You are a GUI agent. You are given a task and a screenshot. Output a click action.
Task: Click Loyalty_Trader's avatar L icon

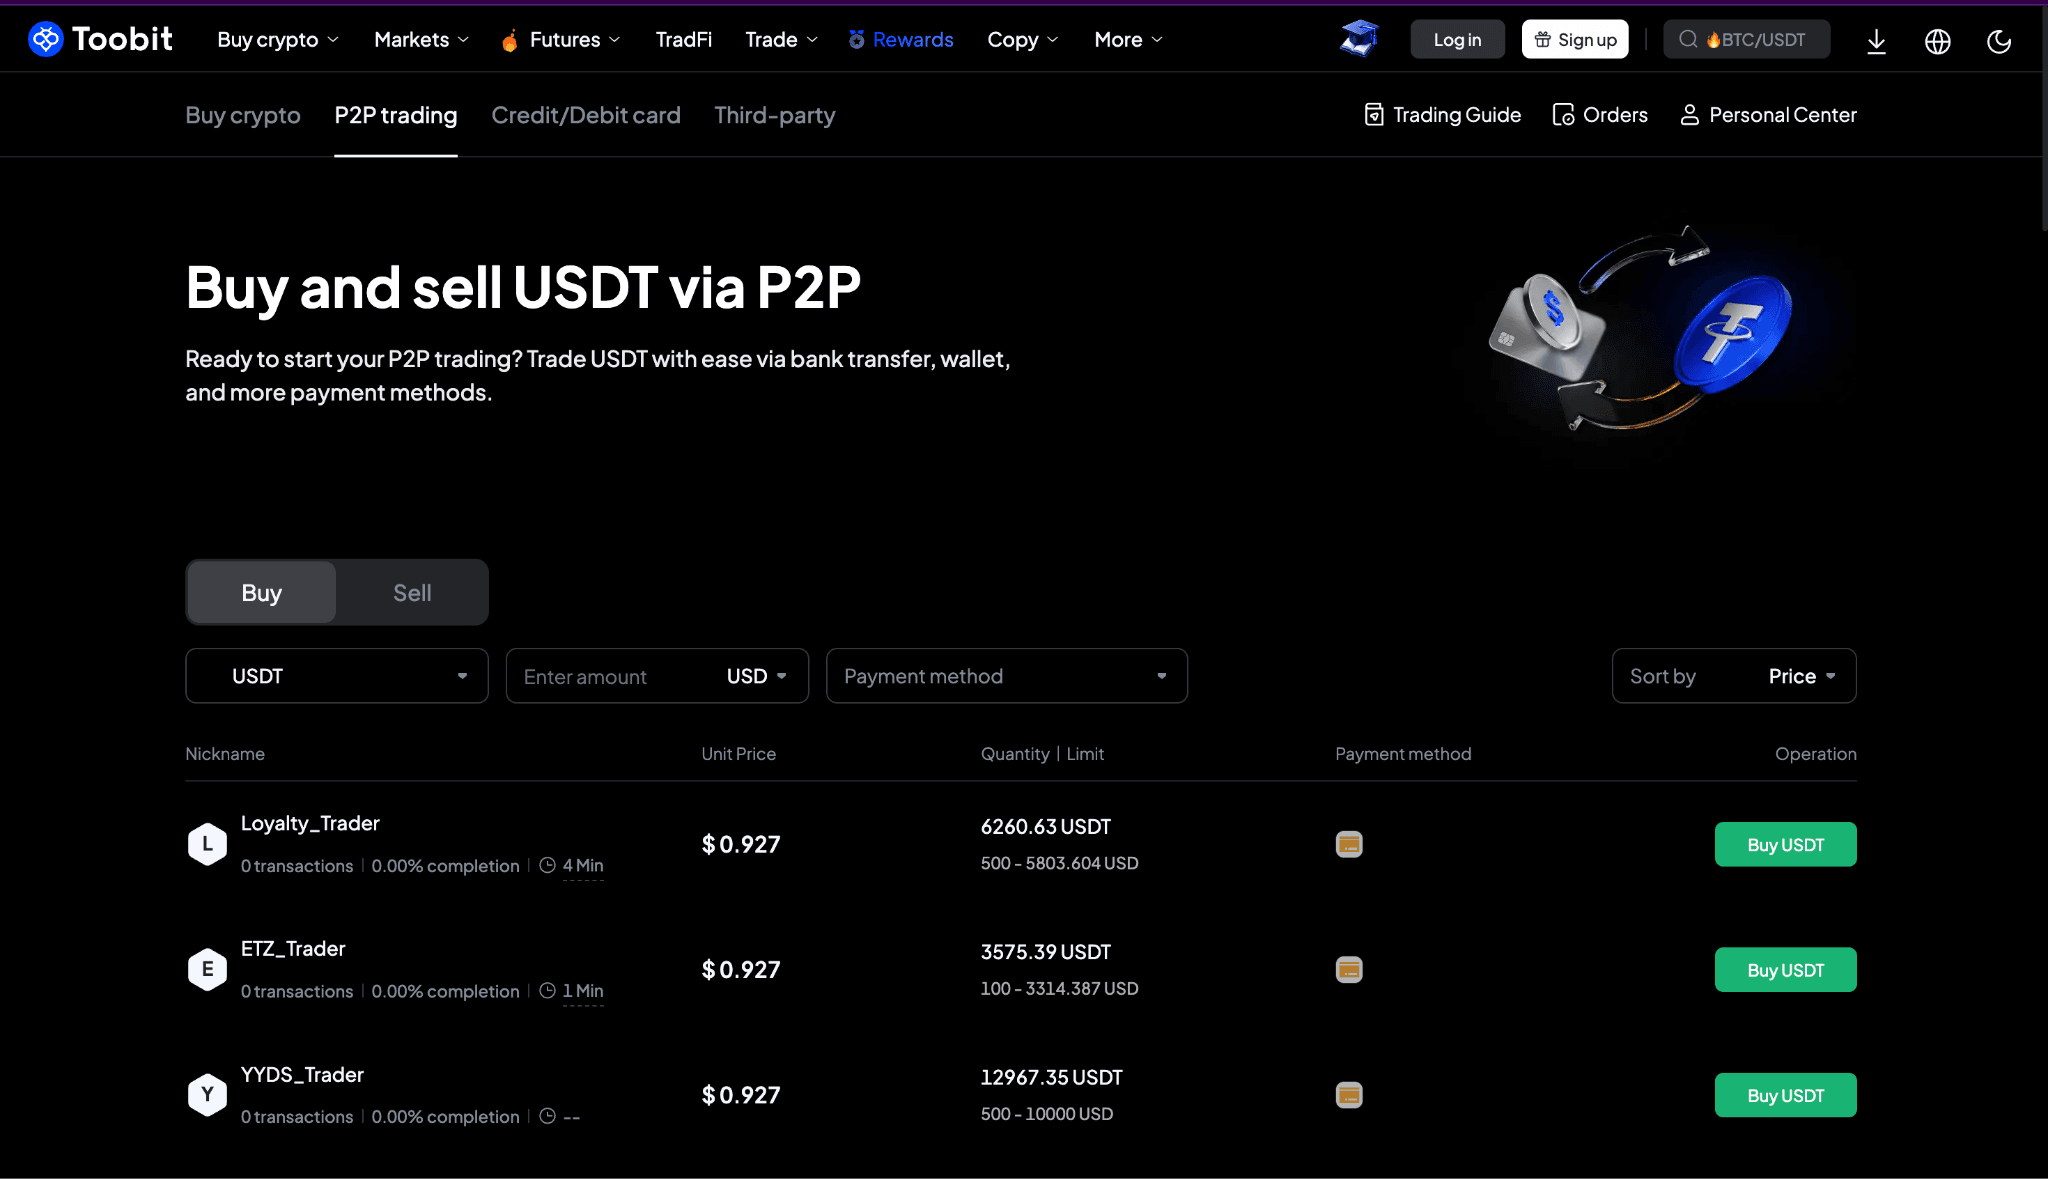pyautogui.click(x=207, y=844)
